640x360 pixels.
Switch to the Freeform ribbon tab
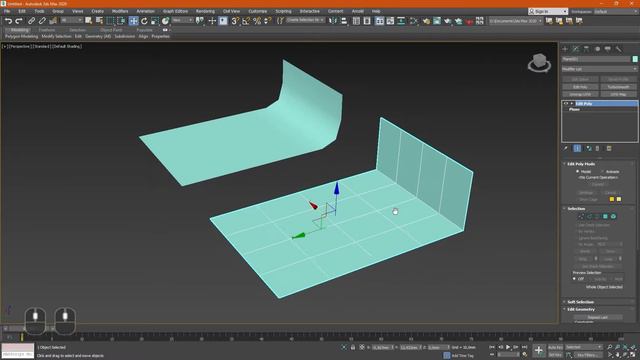point(47,30)
